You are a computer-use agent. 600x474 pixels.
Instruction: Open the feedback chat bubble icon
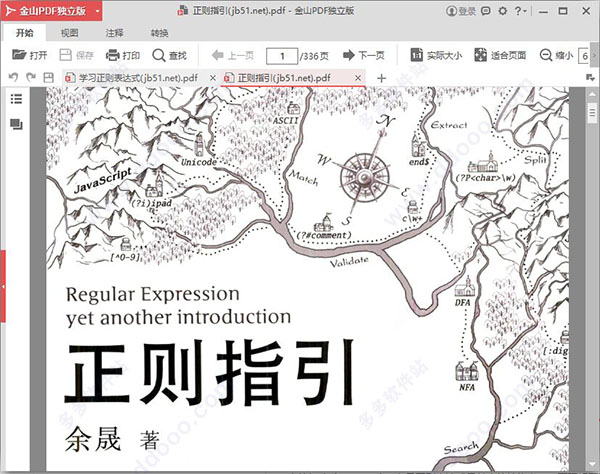486,11
